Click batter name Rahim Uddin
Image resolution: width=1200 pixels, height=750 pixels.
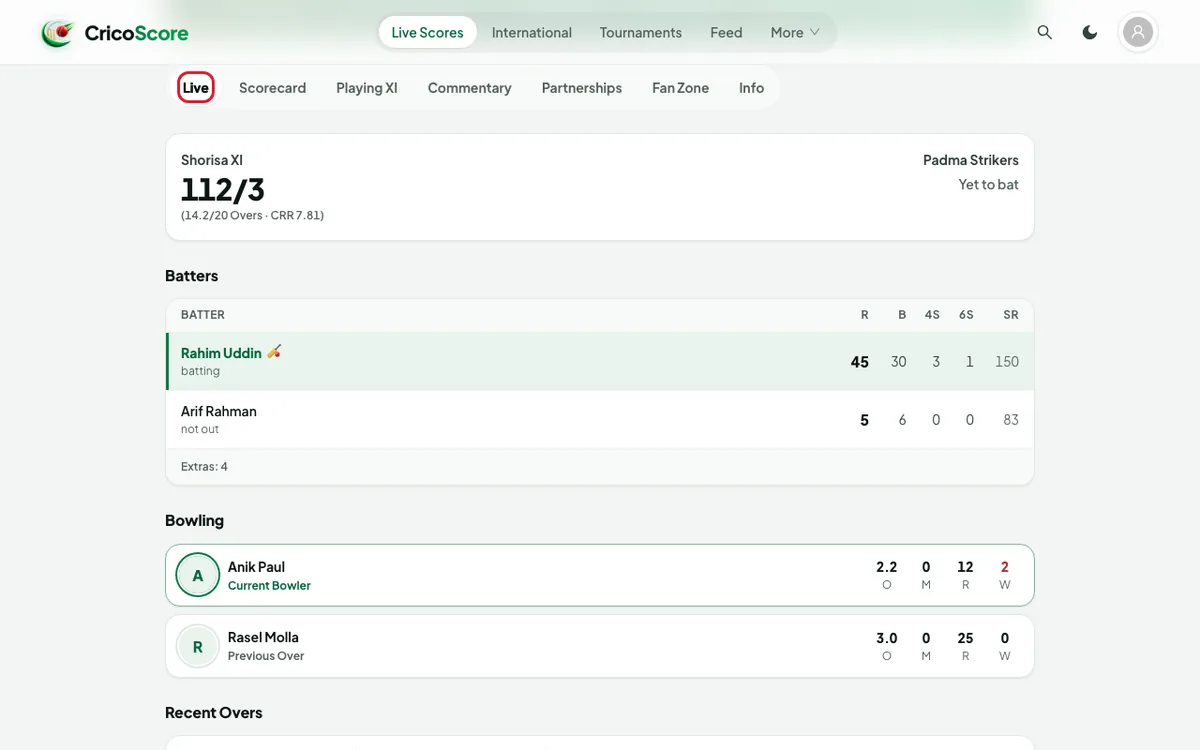[x=221, y=353]
